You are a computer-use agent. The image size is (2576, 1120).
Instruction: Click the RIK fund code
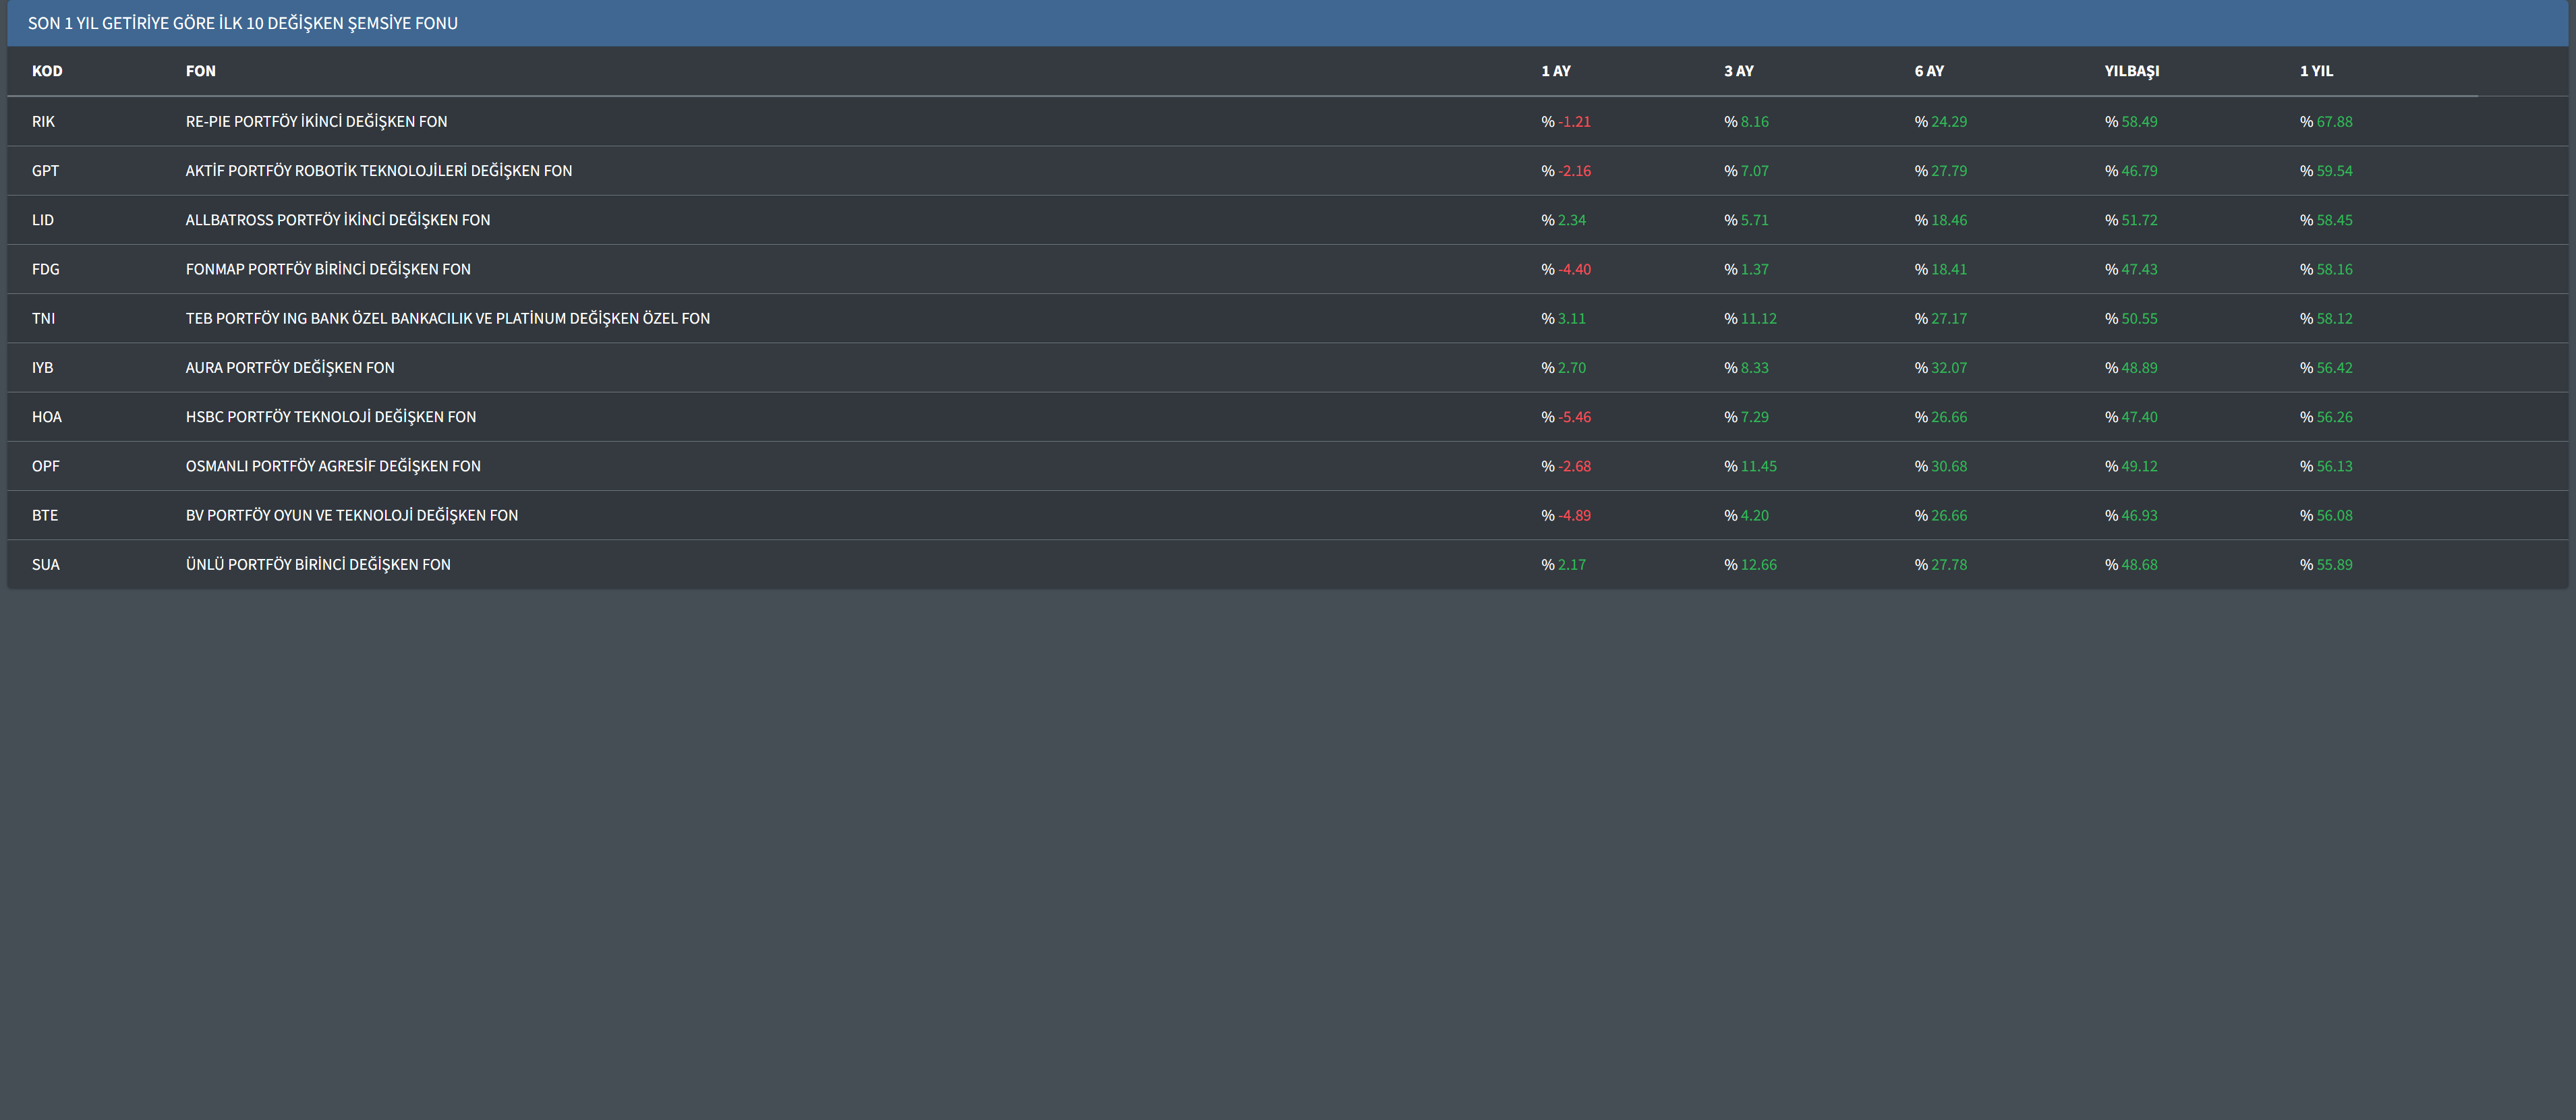pos(43,122)
